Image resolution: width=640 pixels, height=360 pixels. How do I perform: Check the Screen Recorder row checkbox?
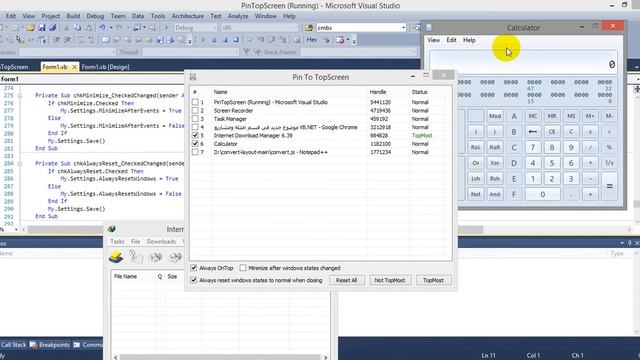(195, 110)
